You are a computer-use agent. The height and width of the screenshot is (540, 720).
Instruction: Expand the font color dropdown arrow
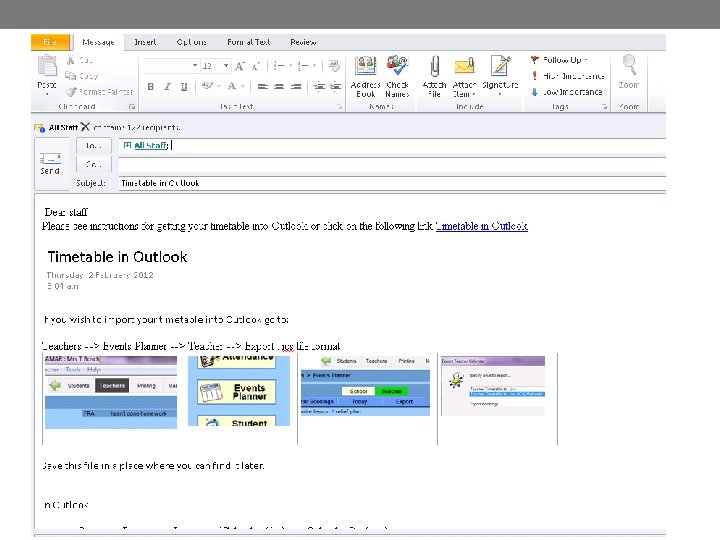tap(242, 86)
